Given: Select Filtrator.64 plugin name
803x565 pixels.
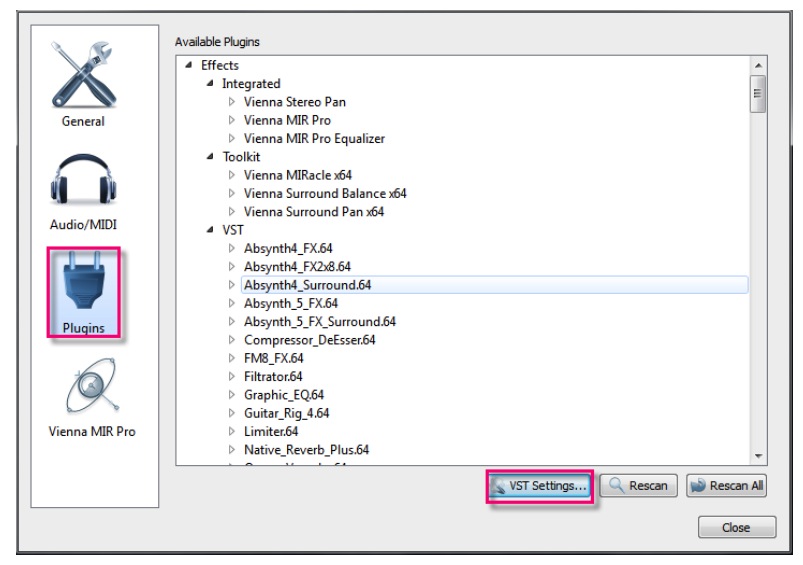Looking at the screenshot, I should tap(273, 376).
